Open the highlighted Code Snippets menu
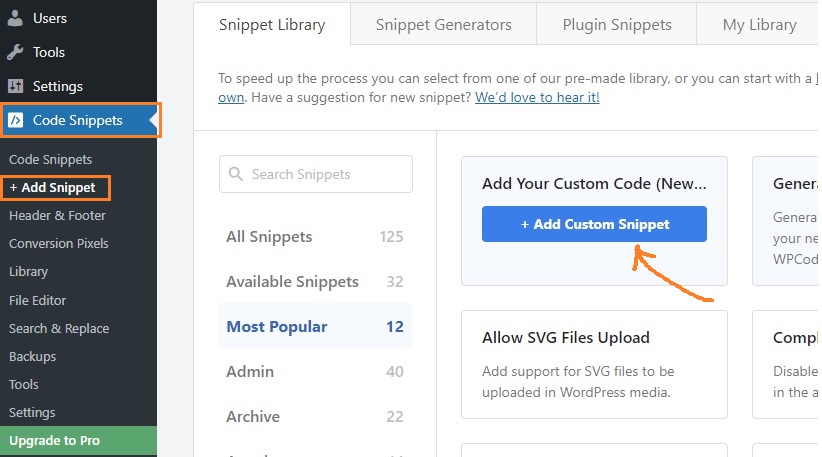The image size is (822, 457). 80,120
